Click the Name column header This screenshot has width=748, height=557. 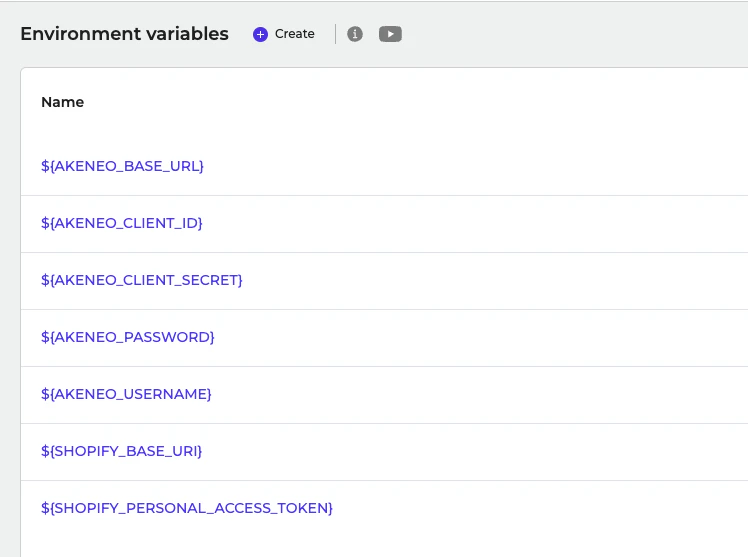(x=62, y=102)
